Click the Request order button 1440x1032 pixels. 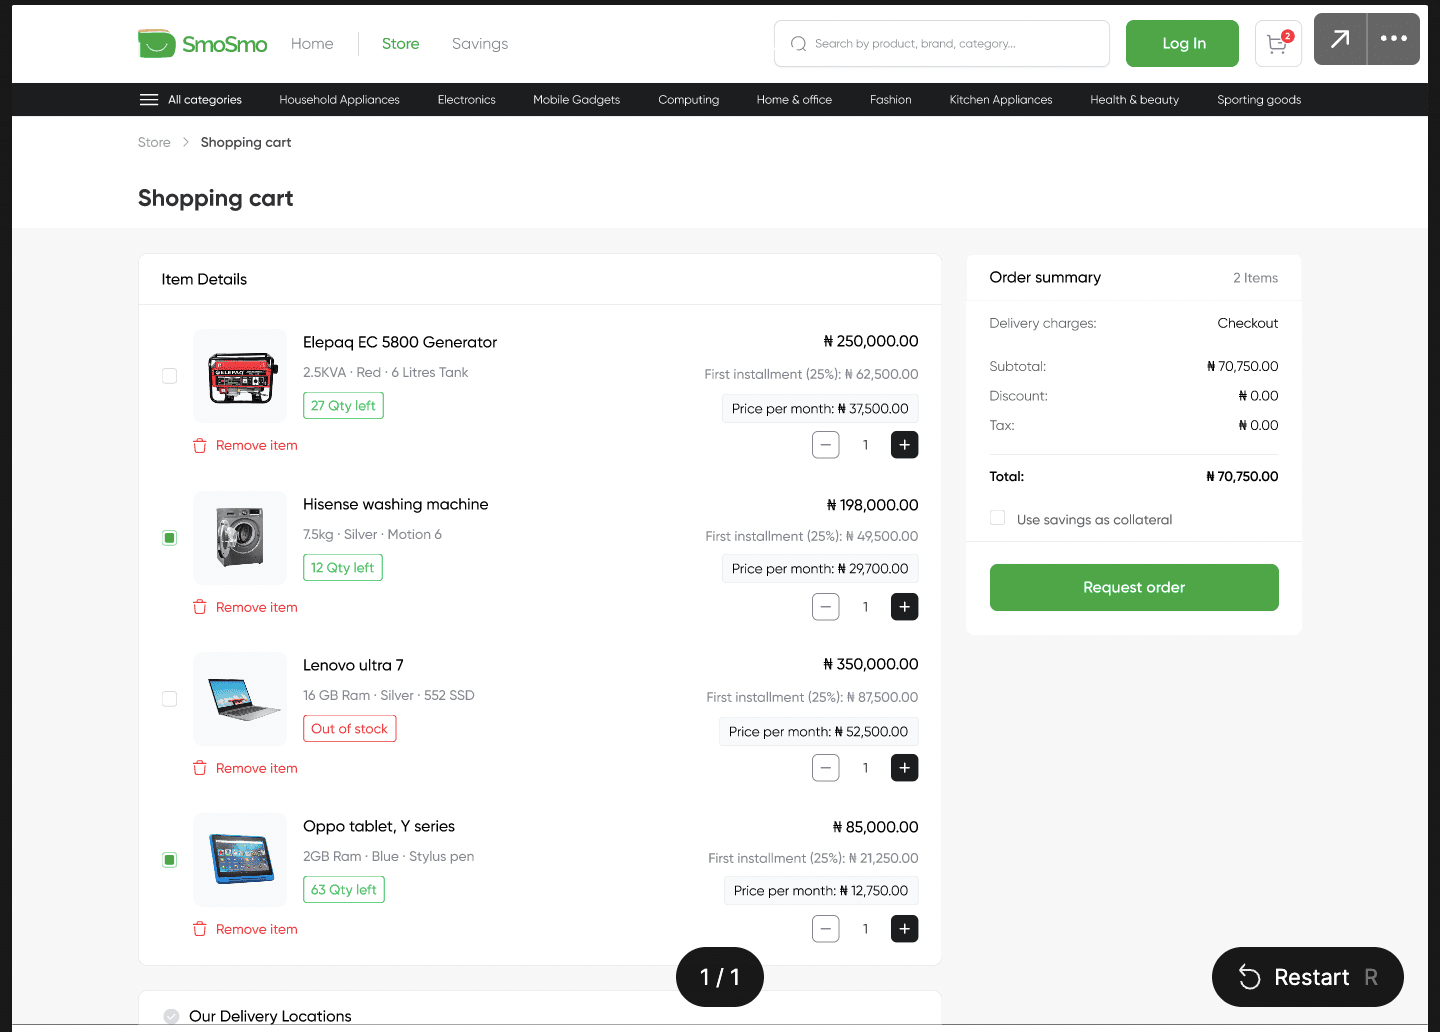coord(1134,587)
